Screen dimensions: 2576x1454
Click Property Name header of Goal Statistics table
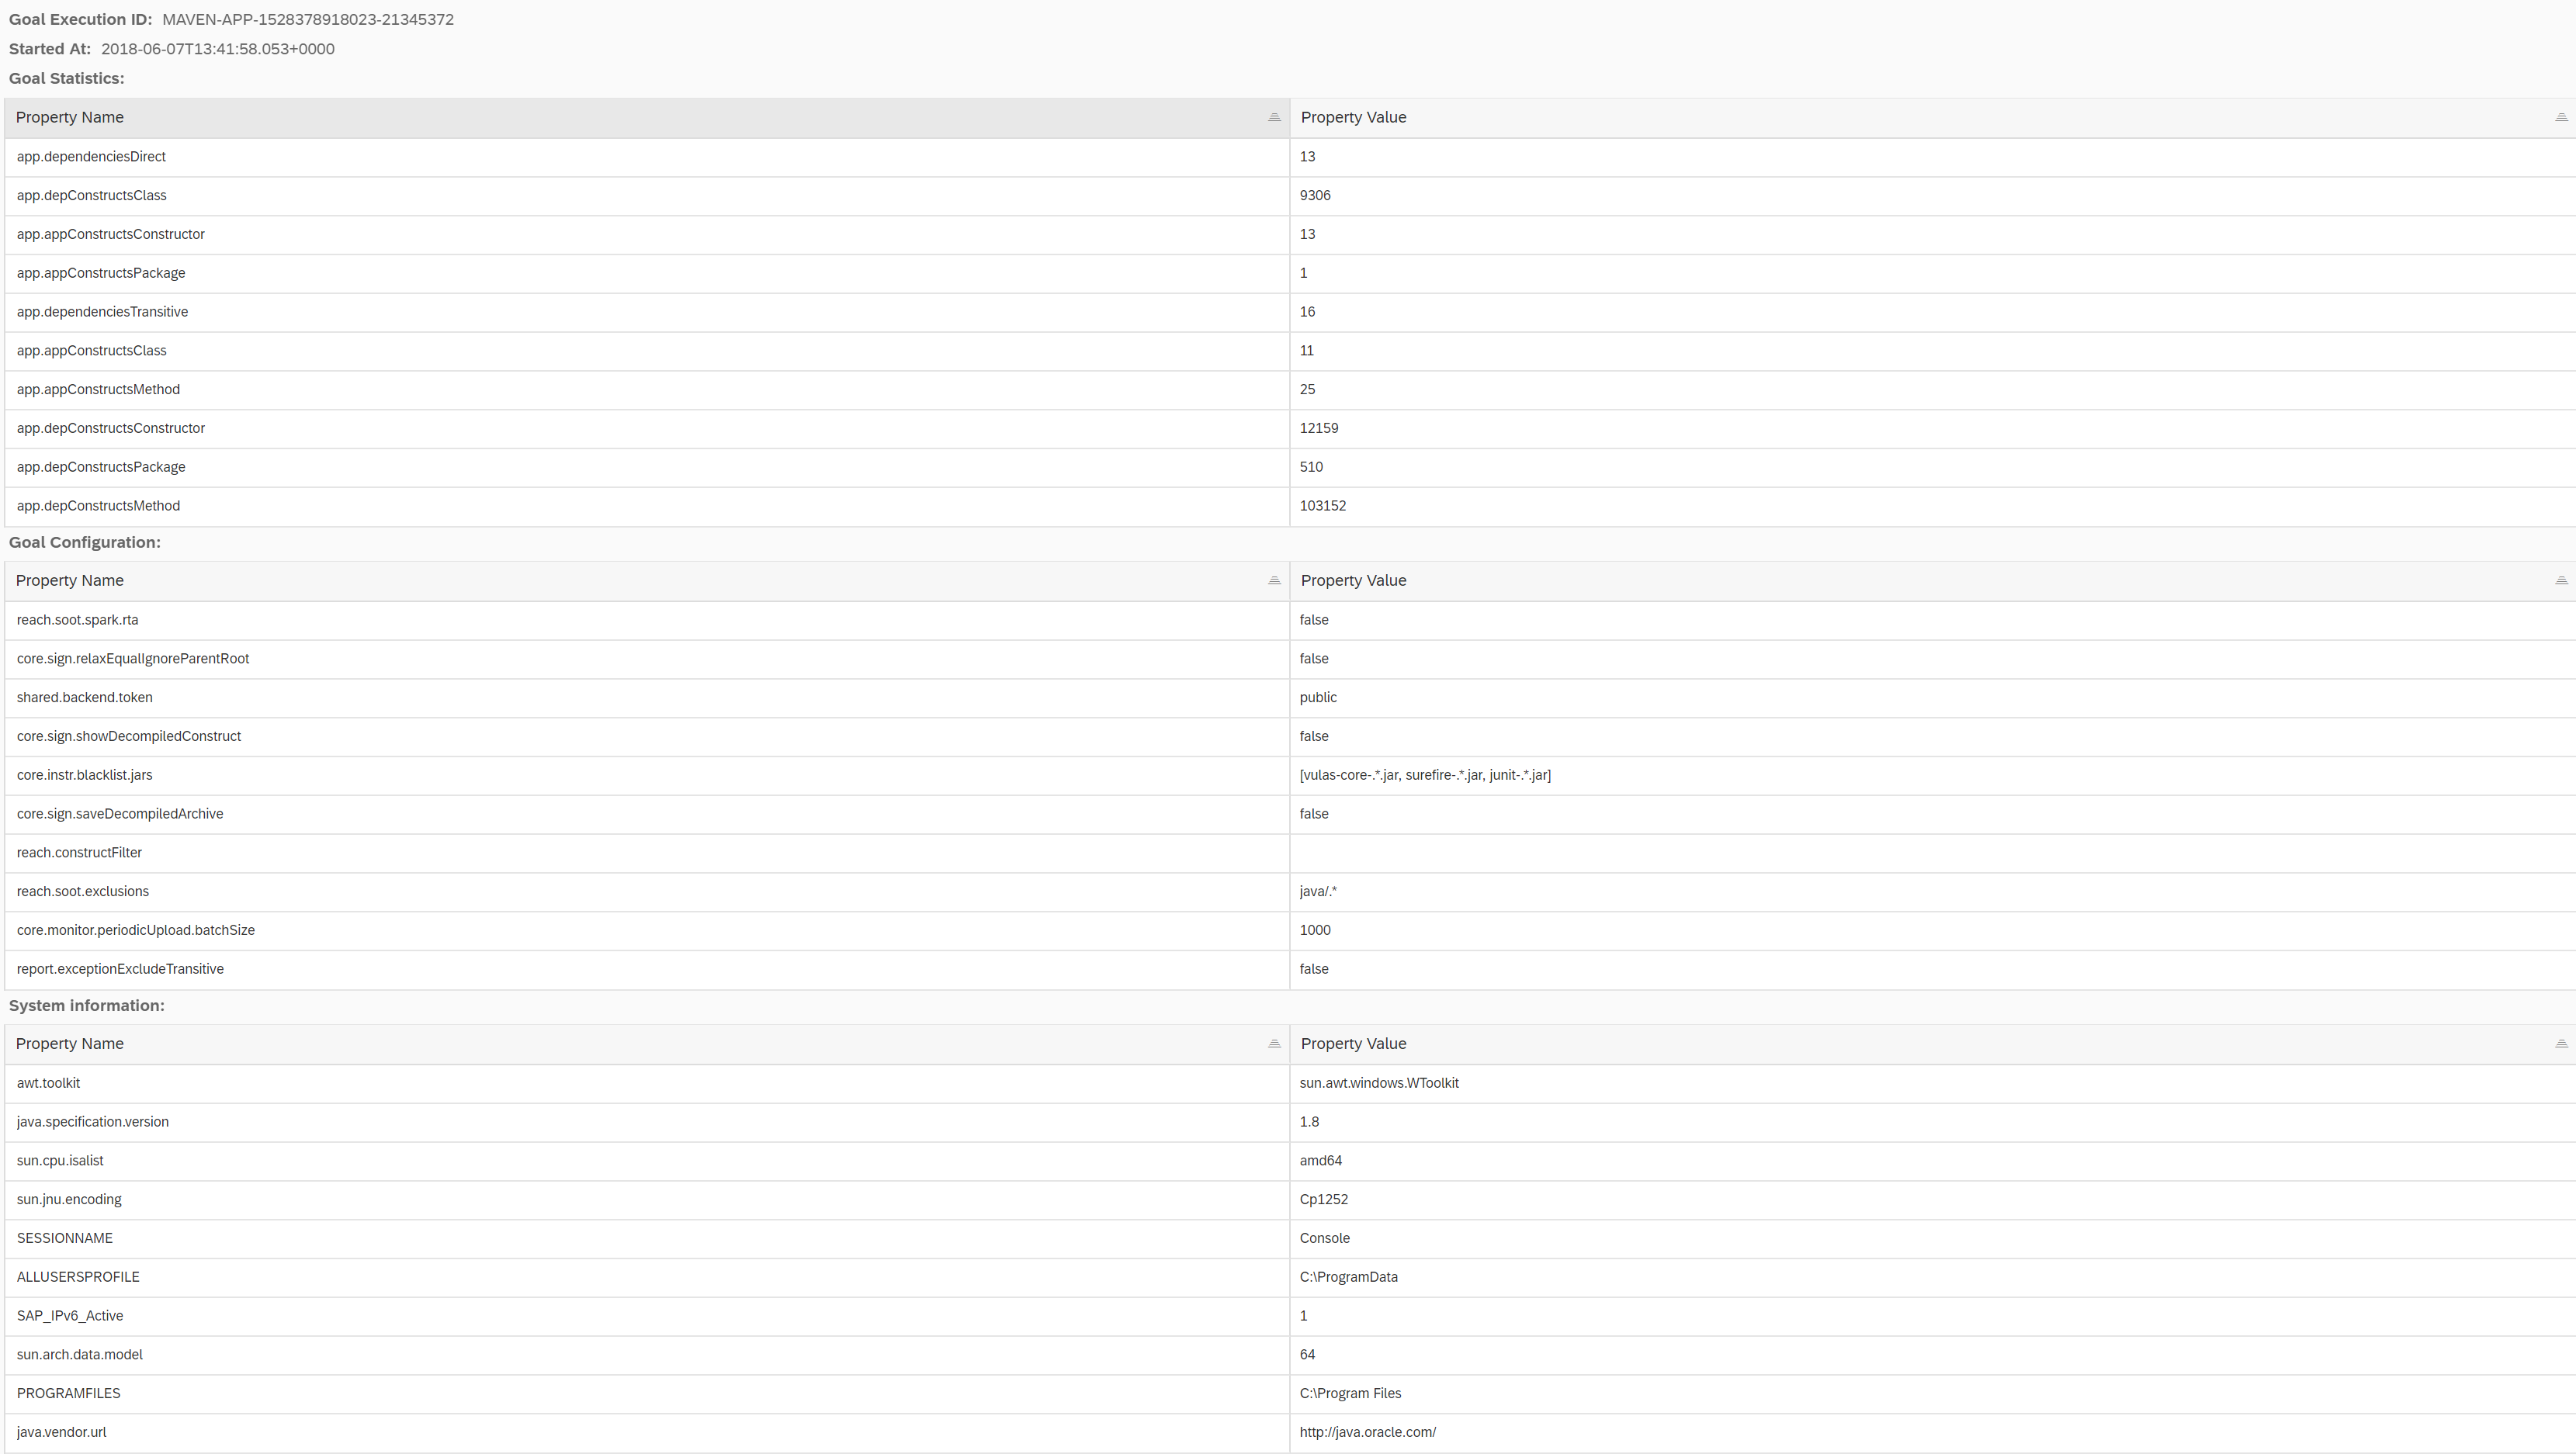[x=70, y=118]
